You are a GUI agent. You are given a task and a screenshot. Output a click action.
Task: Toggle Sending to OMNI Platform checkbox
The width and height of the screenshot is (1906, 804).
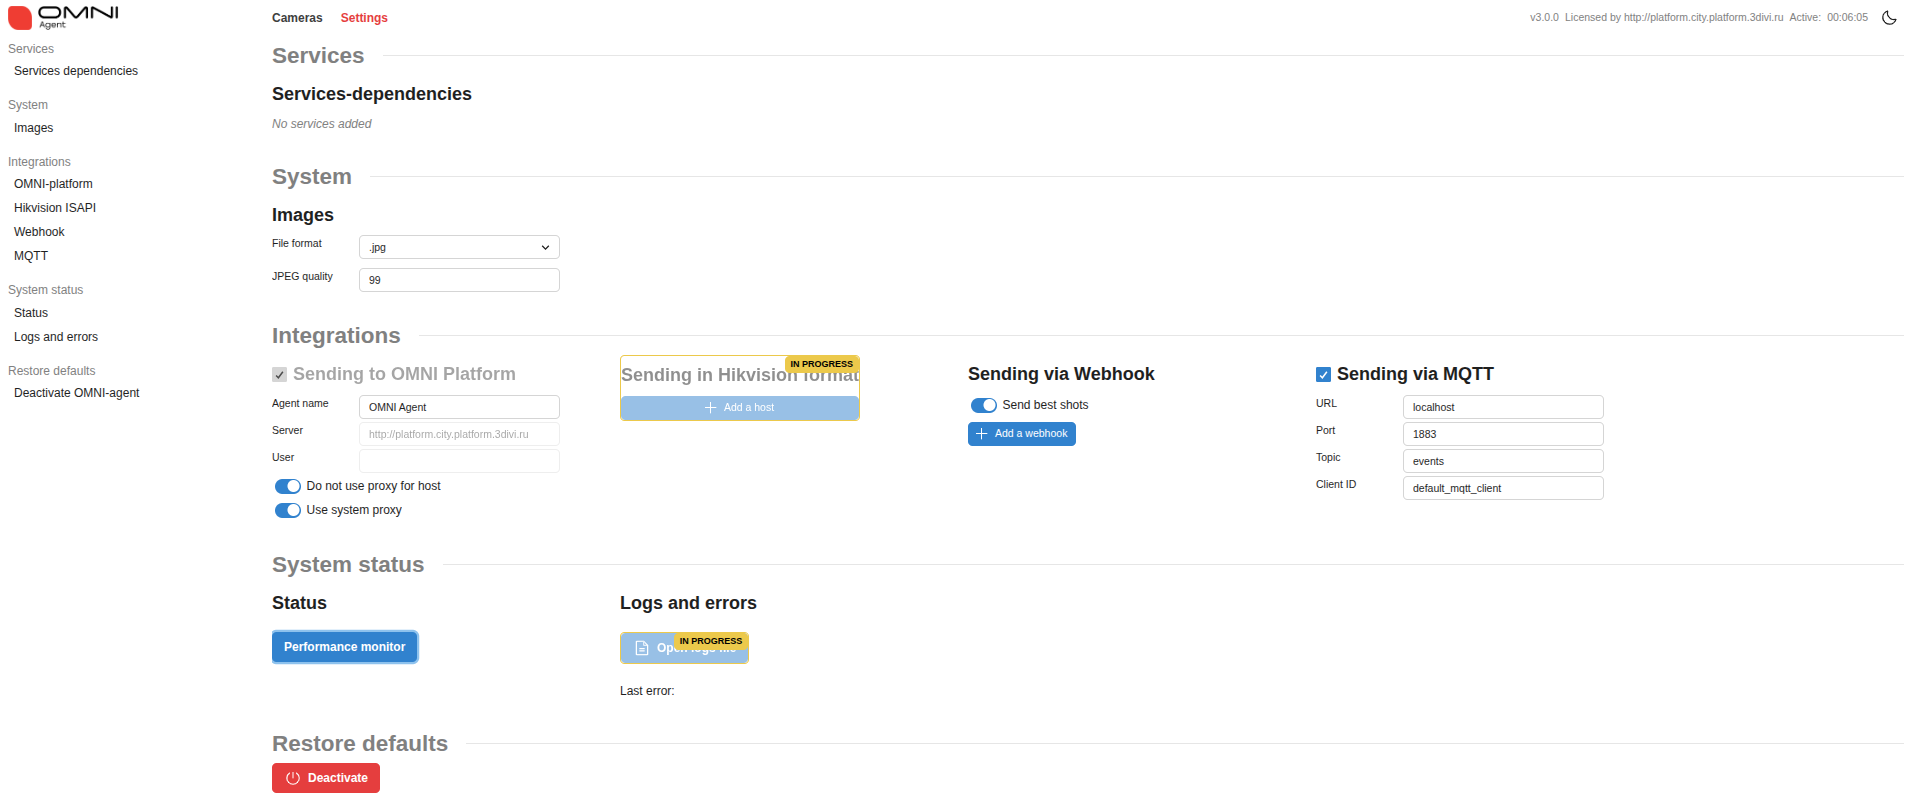pyautogui.click(x=280, y=375)
